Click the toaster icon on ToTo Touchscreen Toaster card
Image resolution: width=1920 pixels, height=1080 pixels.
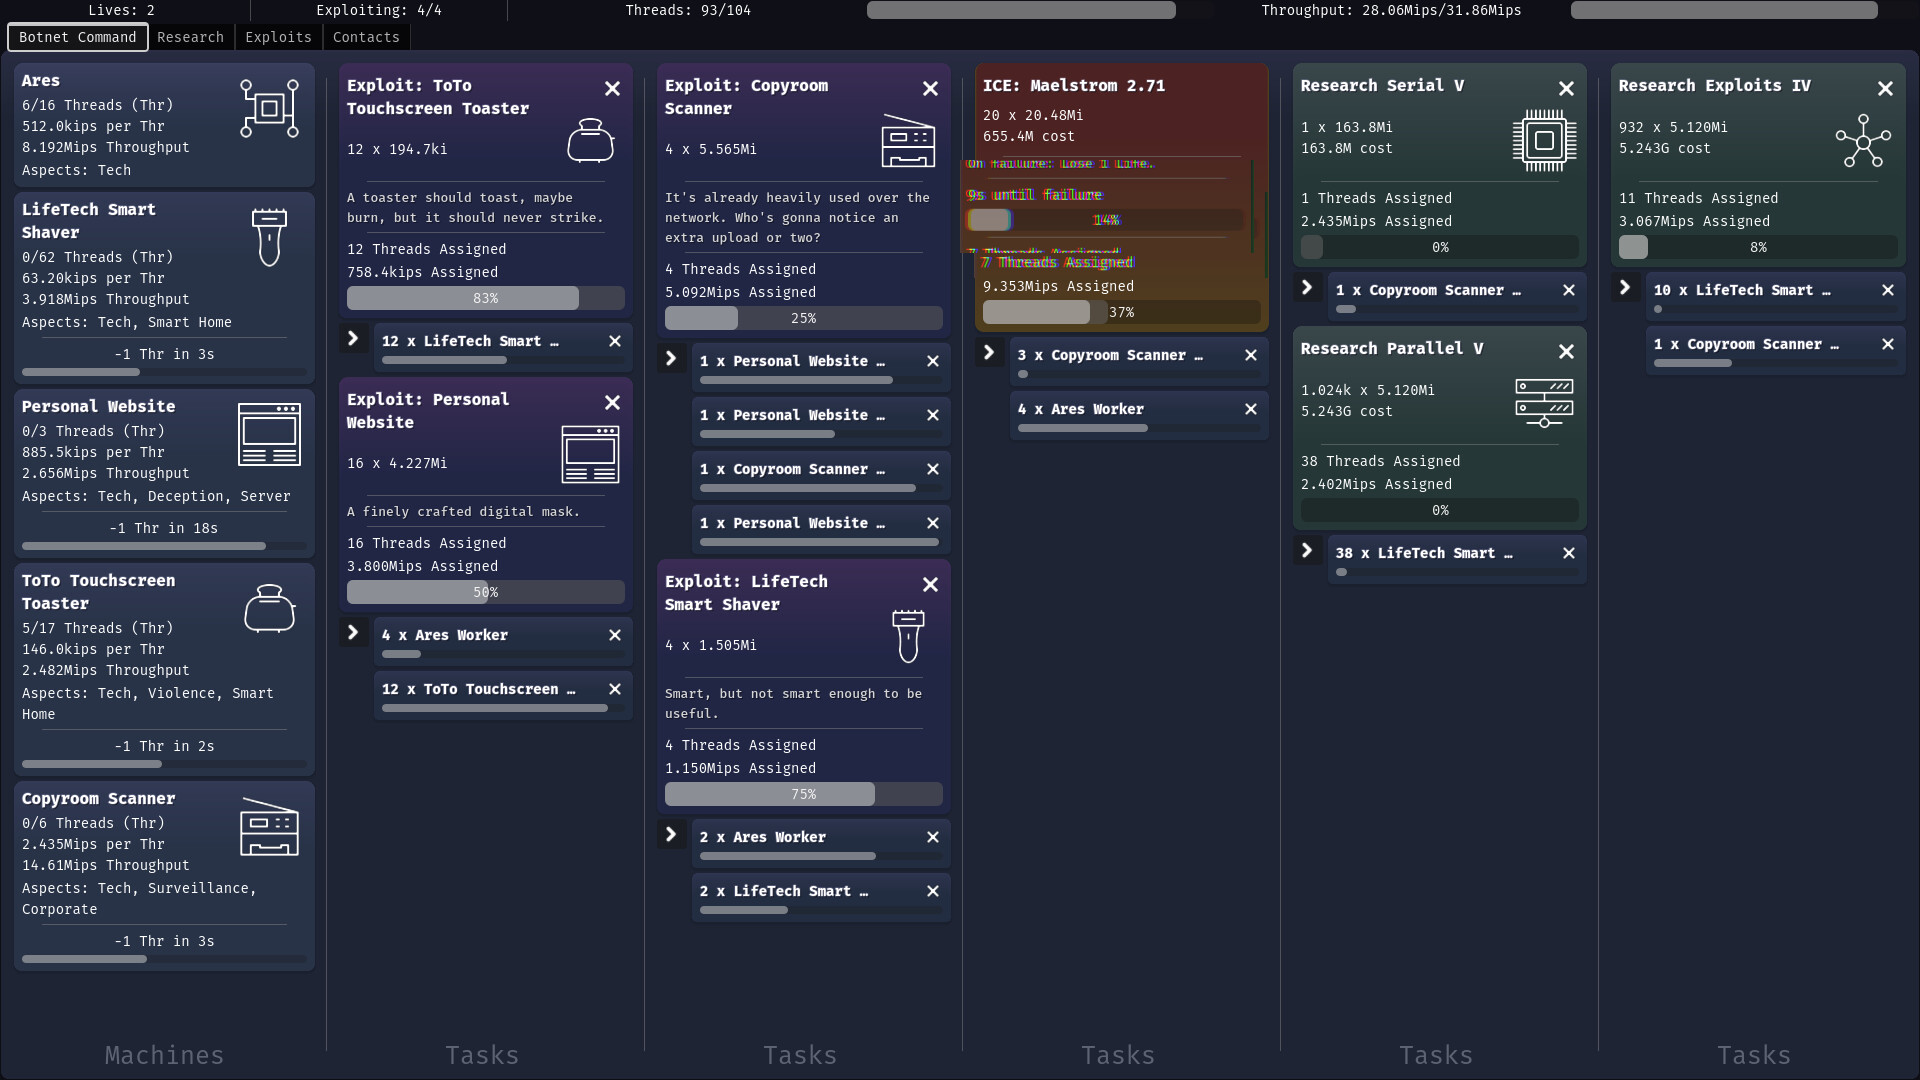(x=268, y=609)
